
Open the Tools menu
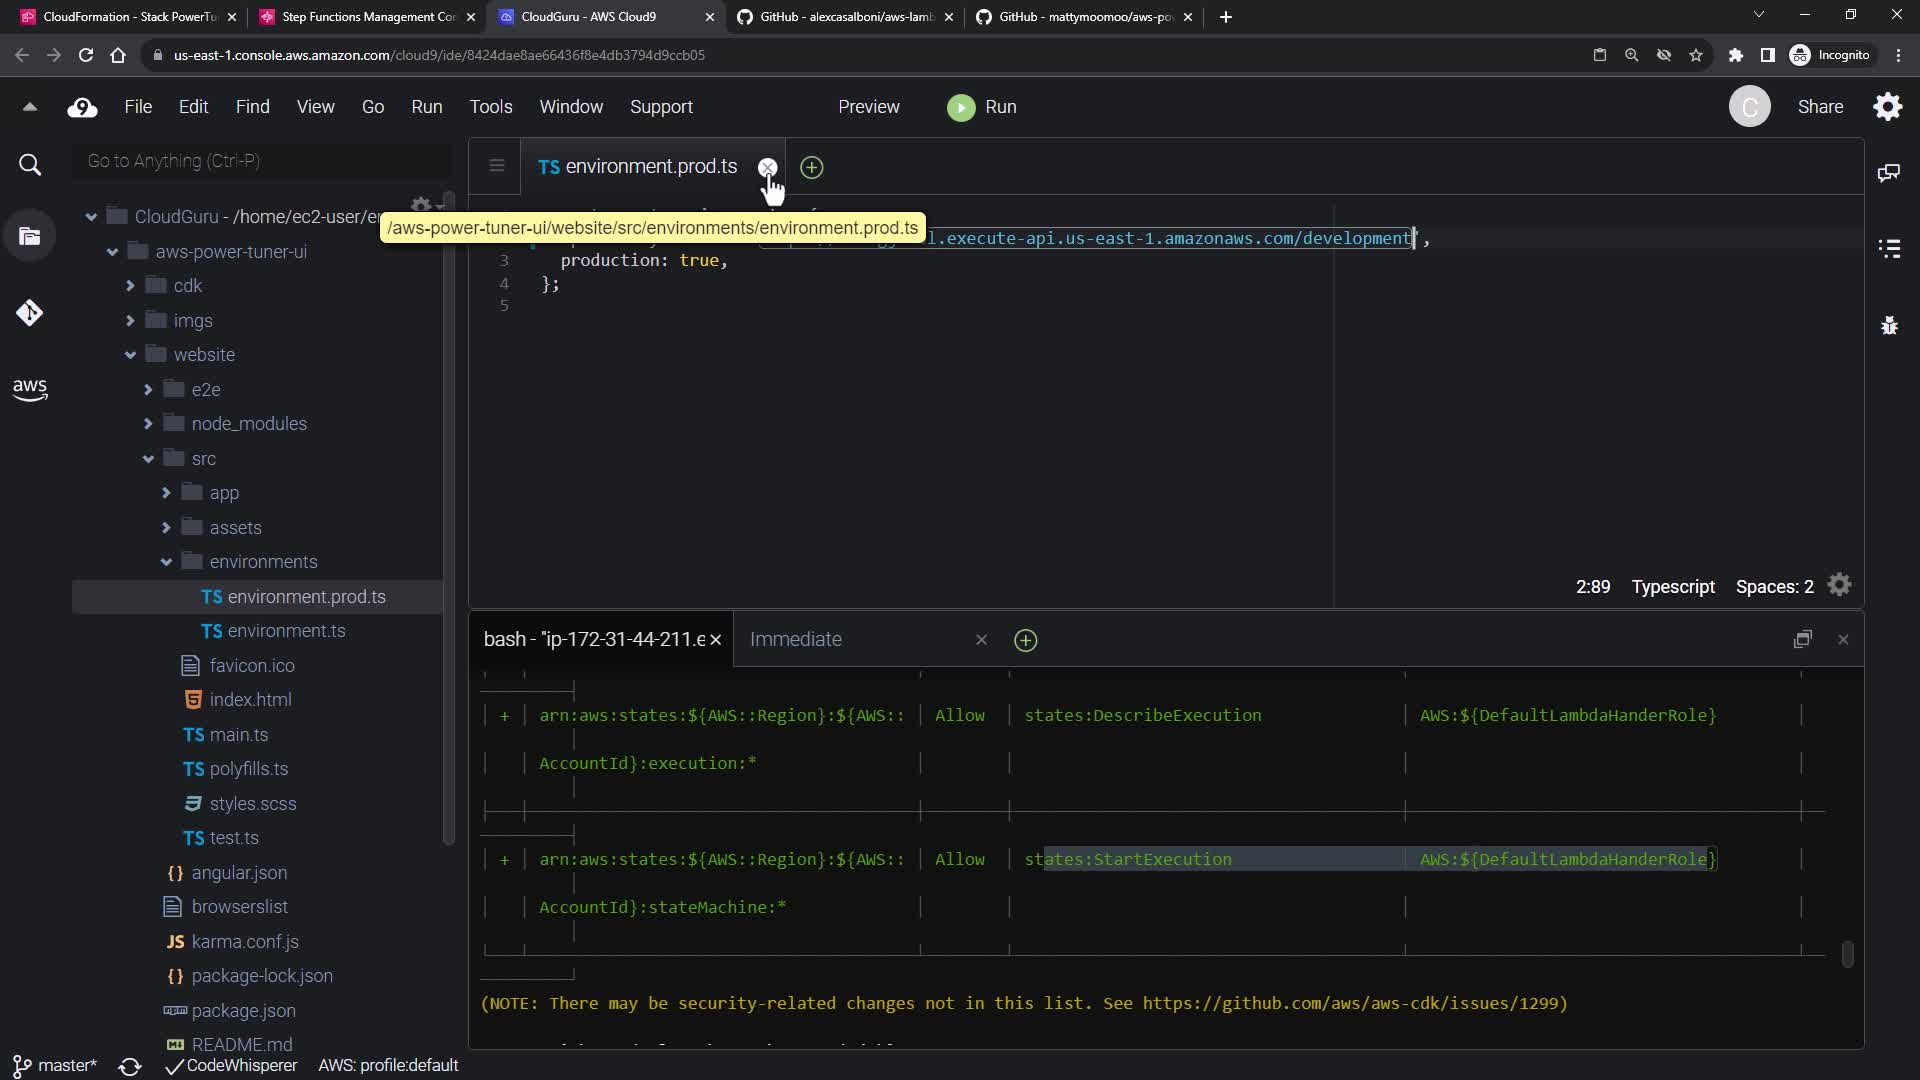pyautogui.click(x=490, y=107)
